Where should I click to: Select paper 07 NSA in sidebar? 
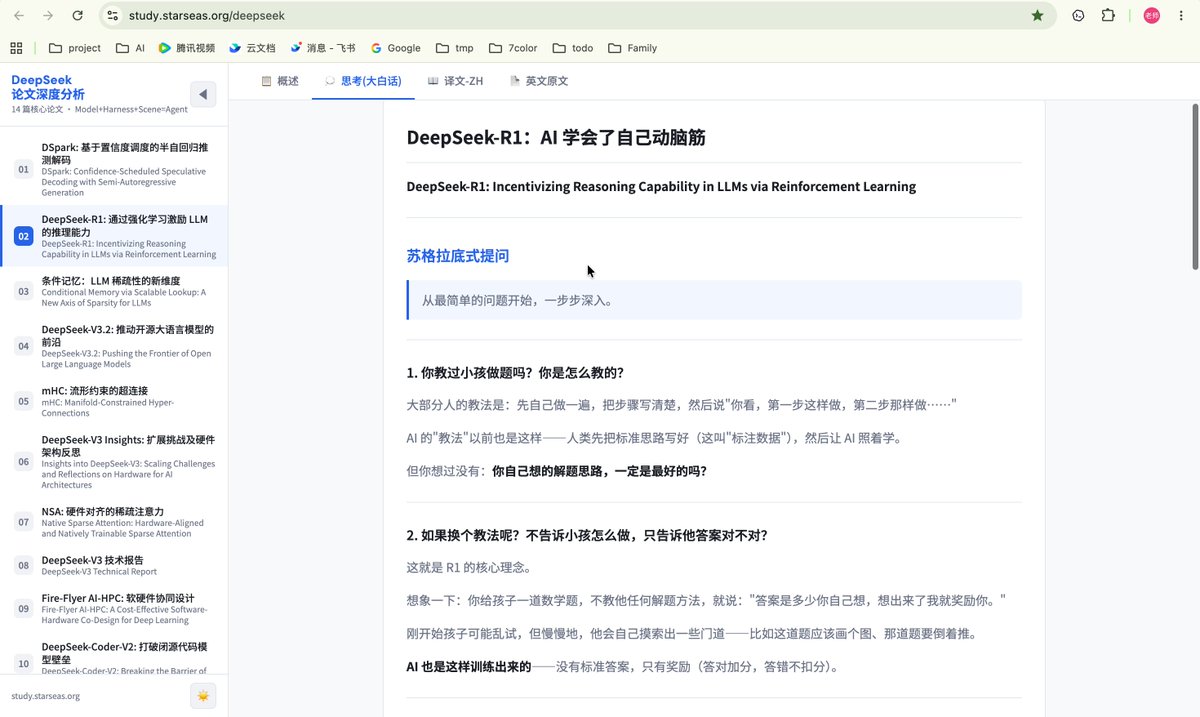coord(114,522)
